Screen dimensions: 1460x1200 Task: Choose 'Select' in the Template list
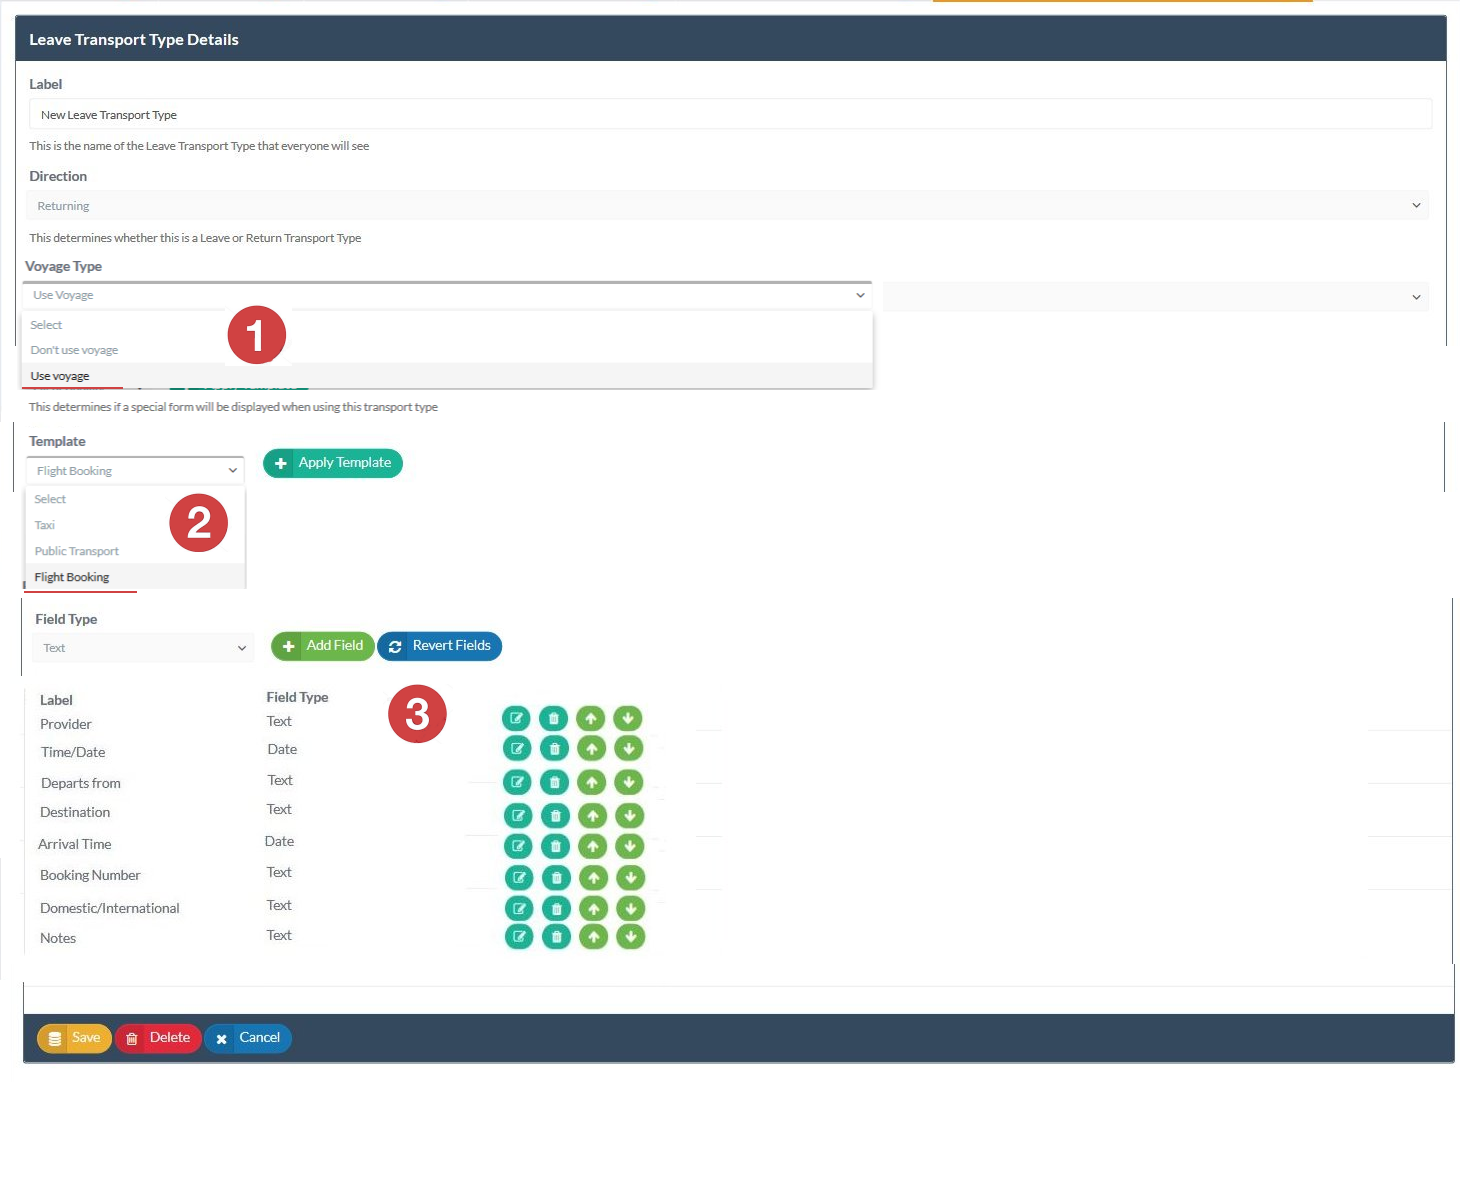pyautogui.click(x=135, y=499)
